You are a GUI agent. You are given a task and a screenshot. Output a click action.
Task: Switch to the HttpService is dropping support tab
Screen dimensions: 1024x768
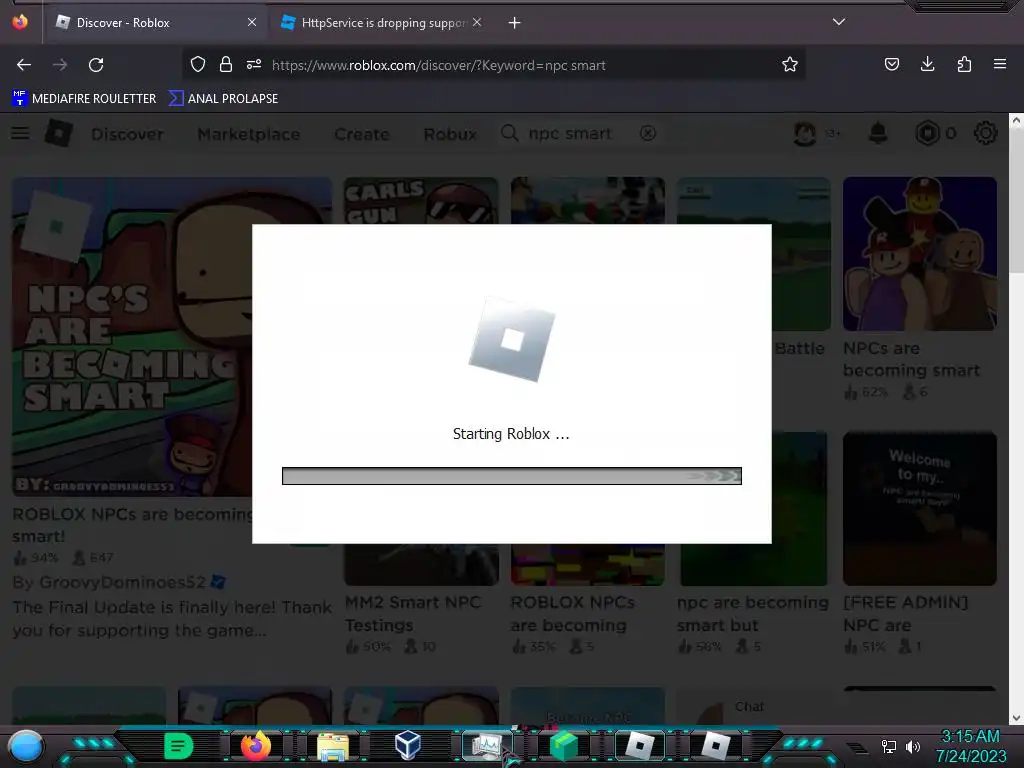(x=383, y=23)
